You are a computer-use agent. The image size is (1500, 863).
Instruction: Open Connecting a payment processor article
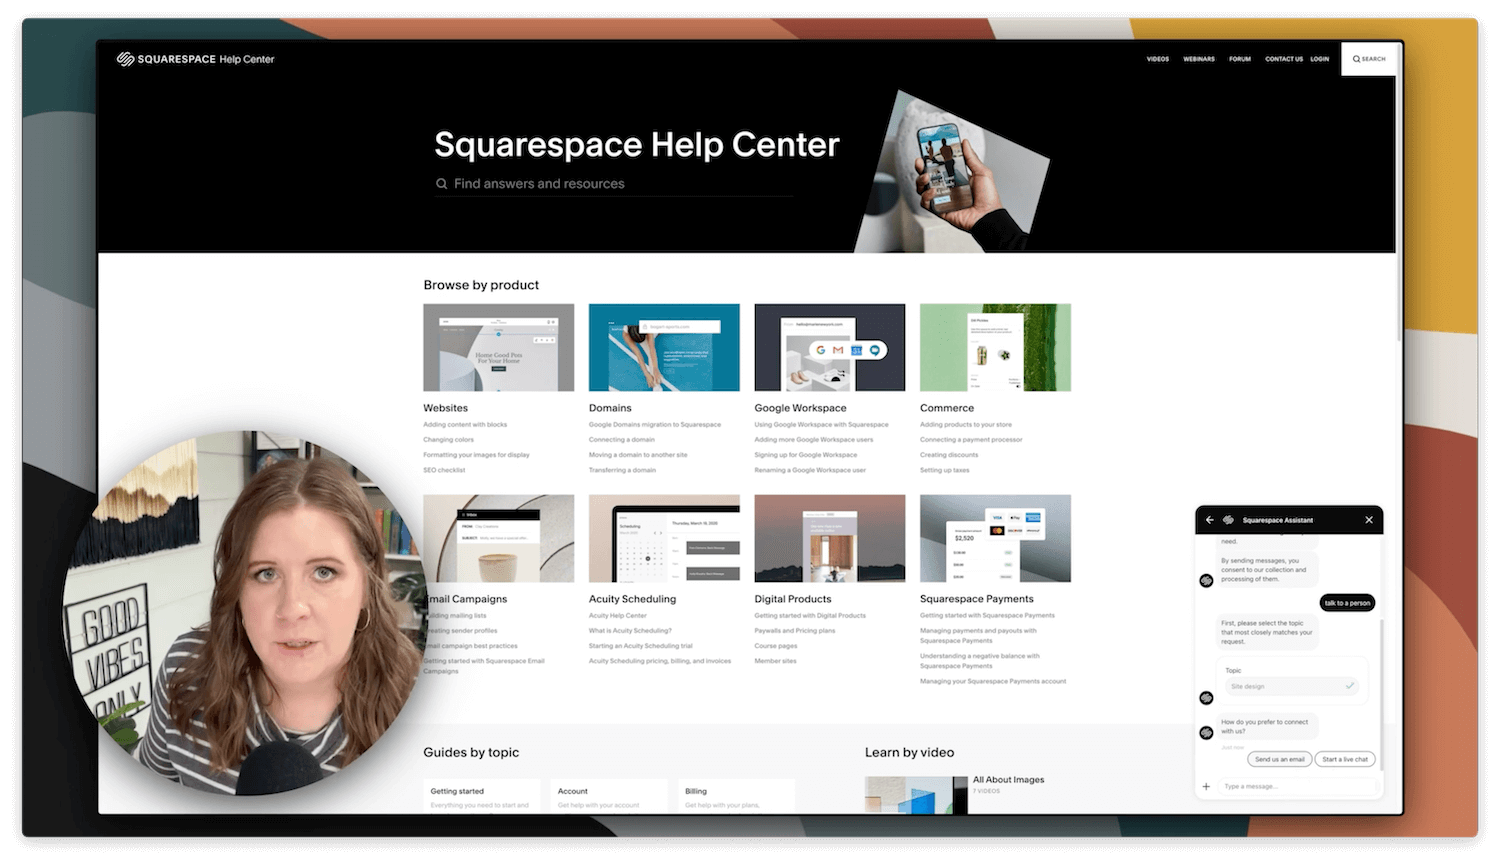coord(971,440)
